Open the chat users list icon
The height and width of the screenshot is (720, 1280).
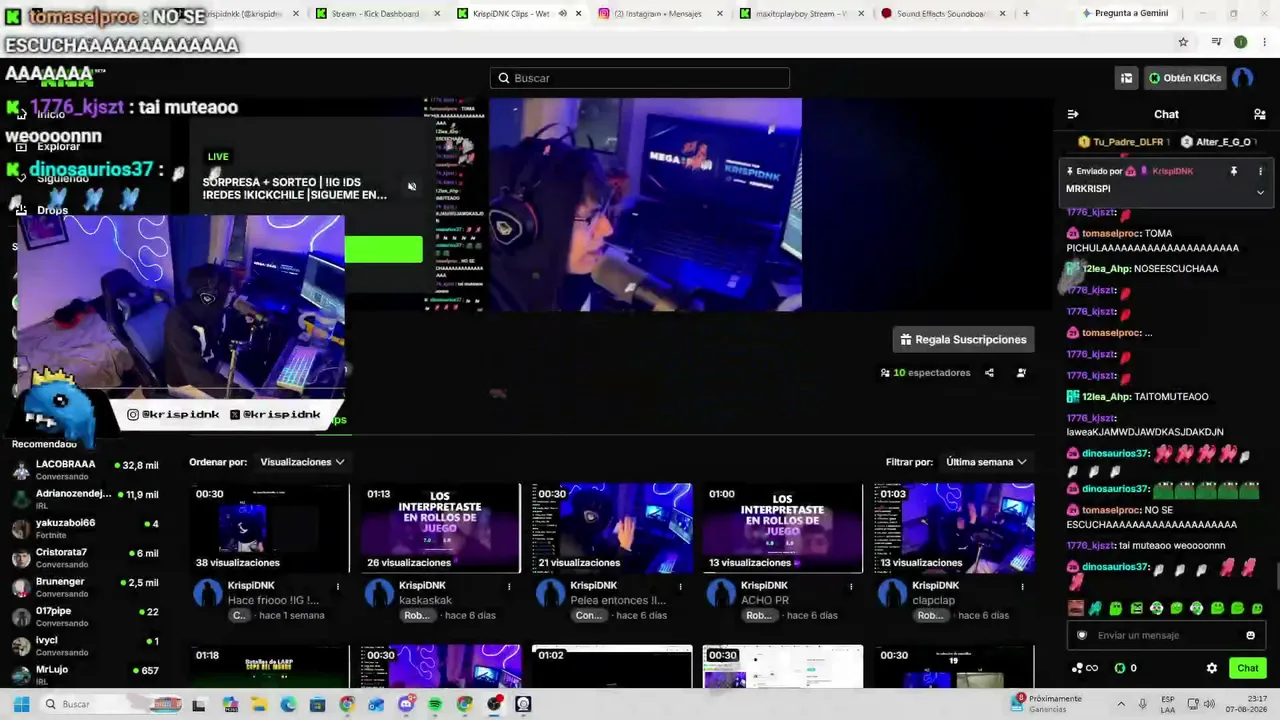click(1259, 114)
